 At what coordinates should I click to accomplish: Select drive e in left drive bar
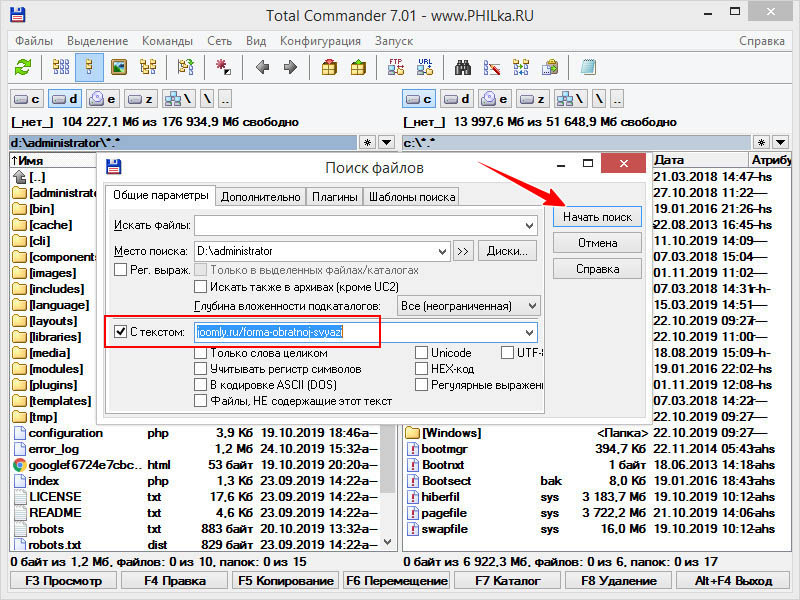103,99
